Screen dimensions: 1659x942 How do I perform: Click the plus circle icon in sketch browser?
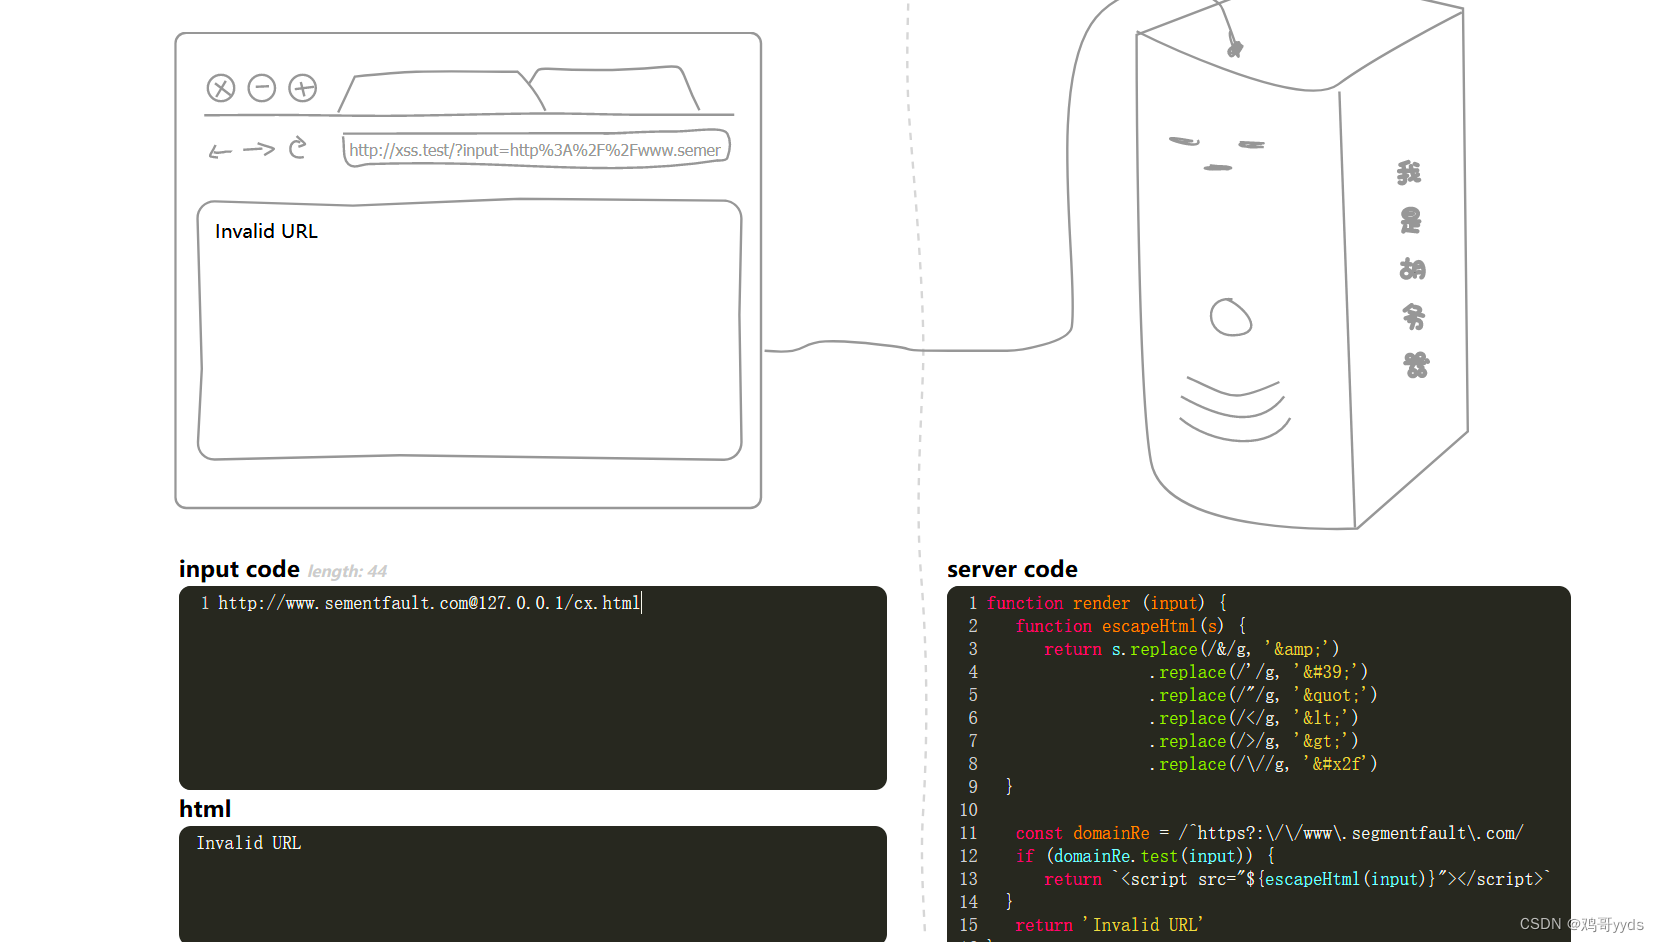coord(303,88)
